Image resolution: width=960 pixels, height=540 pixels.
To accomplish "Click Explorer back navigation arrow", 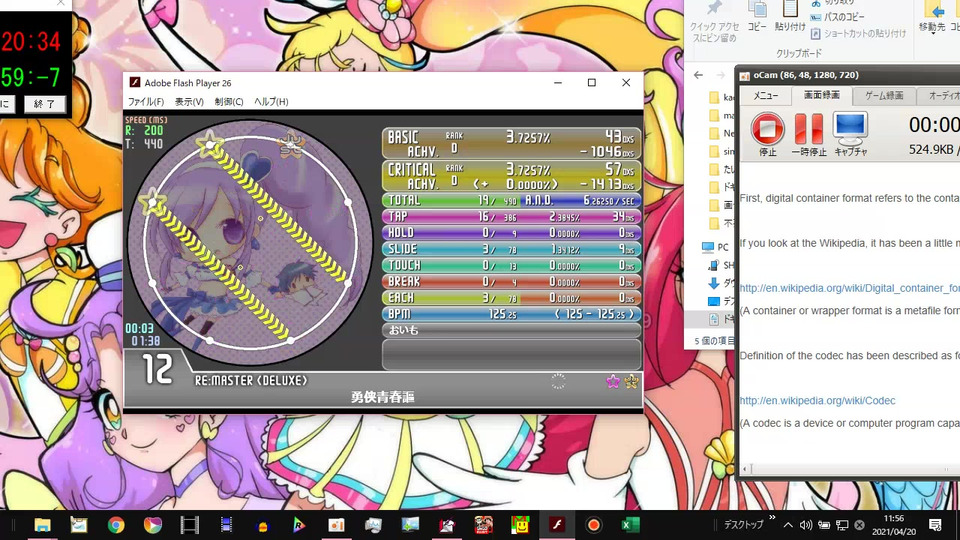I will click(x=699, y=75).
